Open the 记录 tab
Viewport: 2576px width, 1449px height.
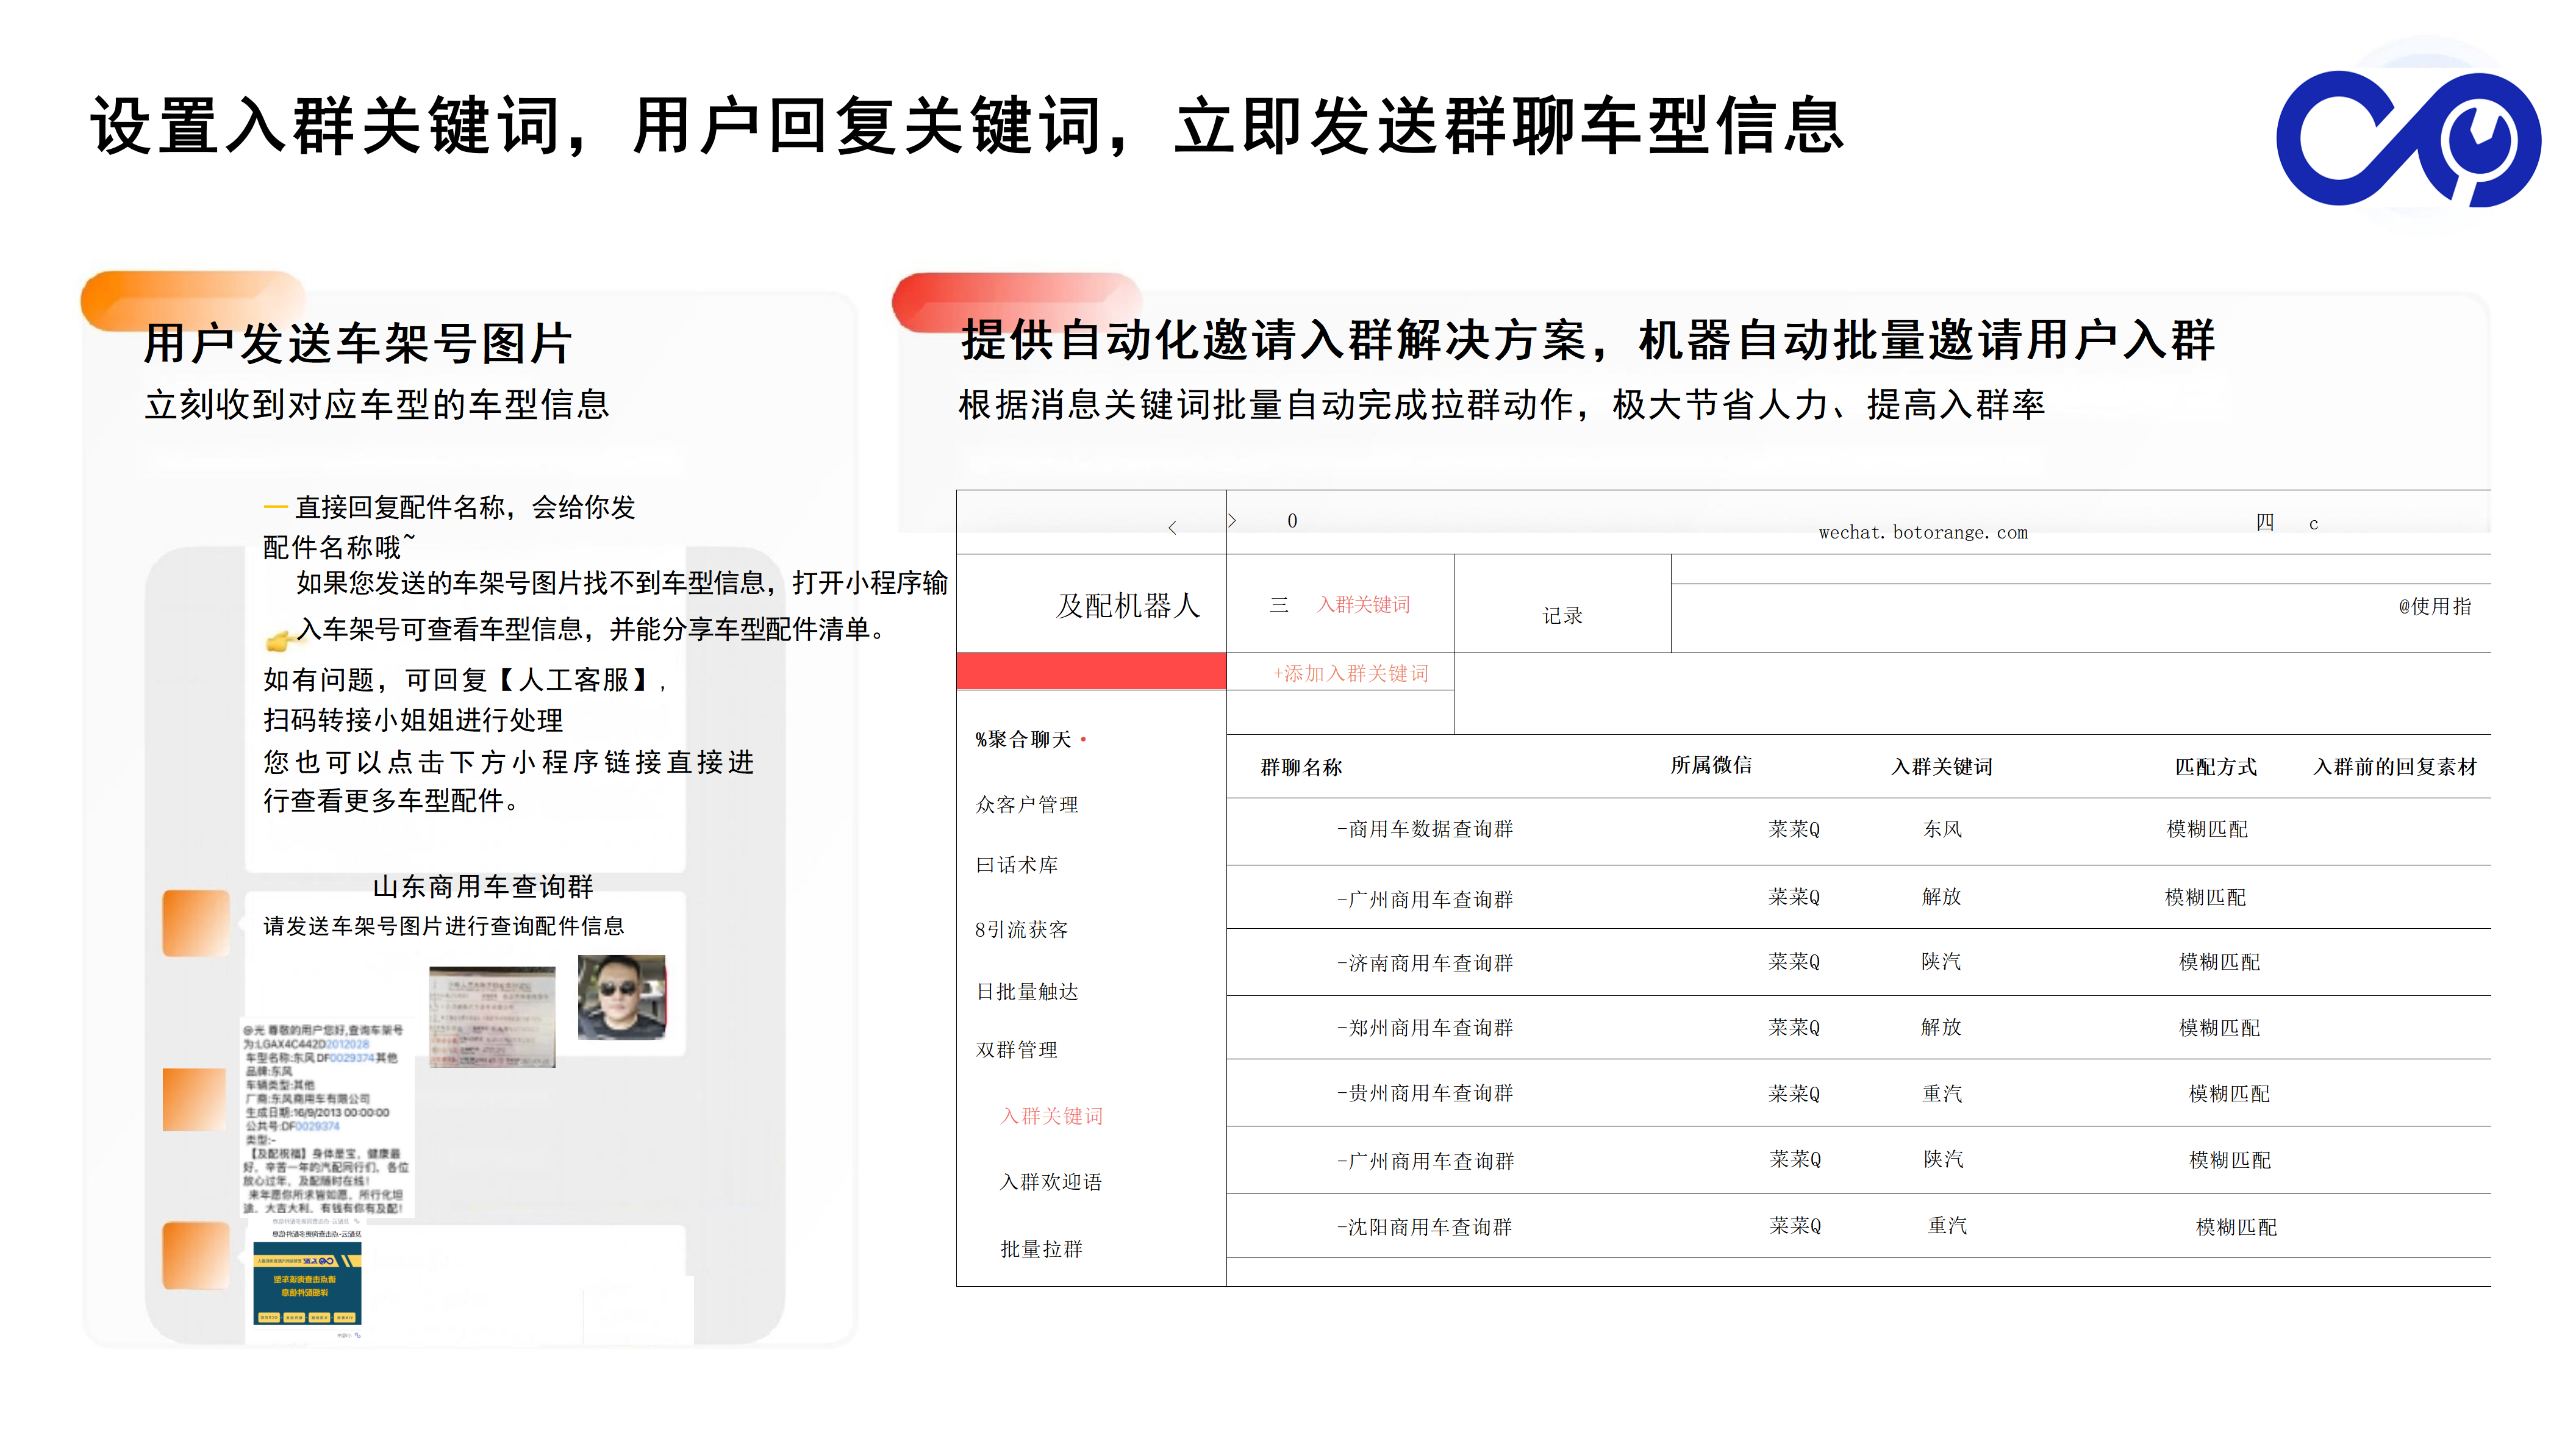[1562, 615]
